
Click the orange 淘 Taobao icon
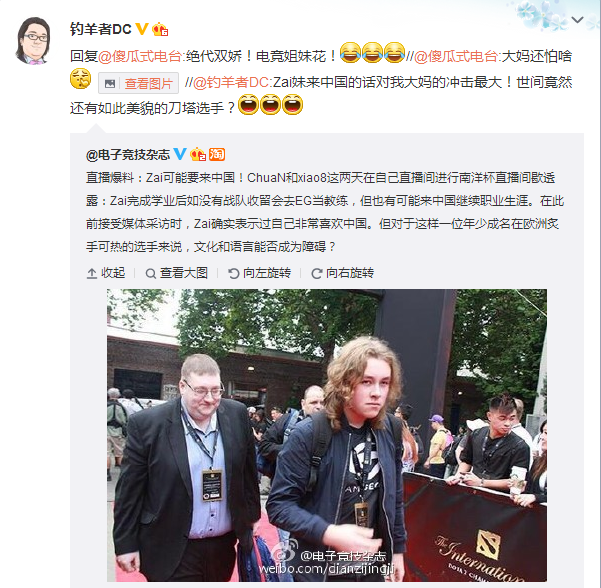[217, 154]
